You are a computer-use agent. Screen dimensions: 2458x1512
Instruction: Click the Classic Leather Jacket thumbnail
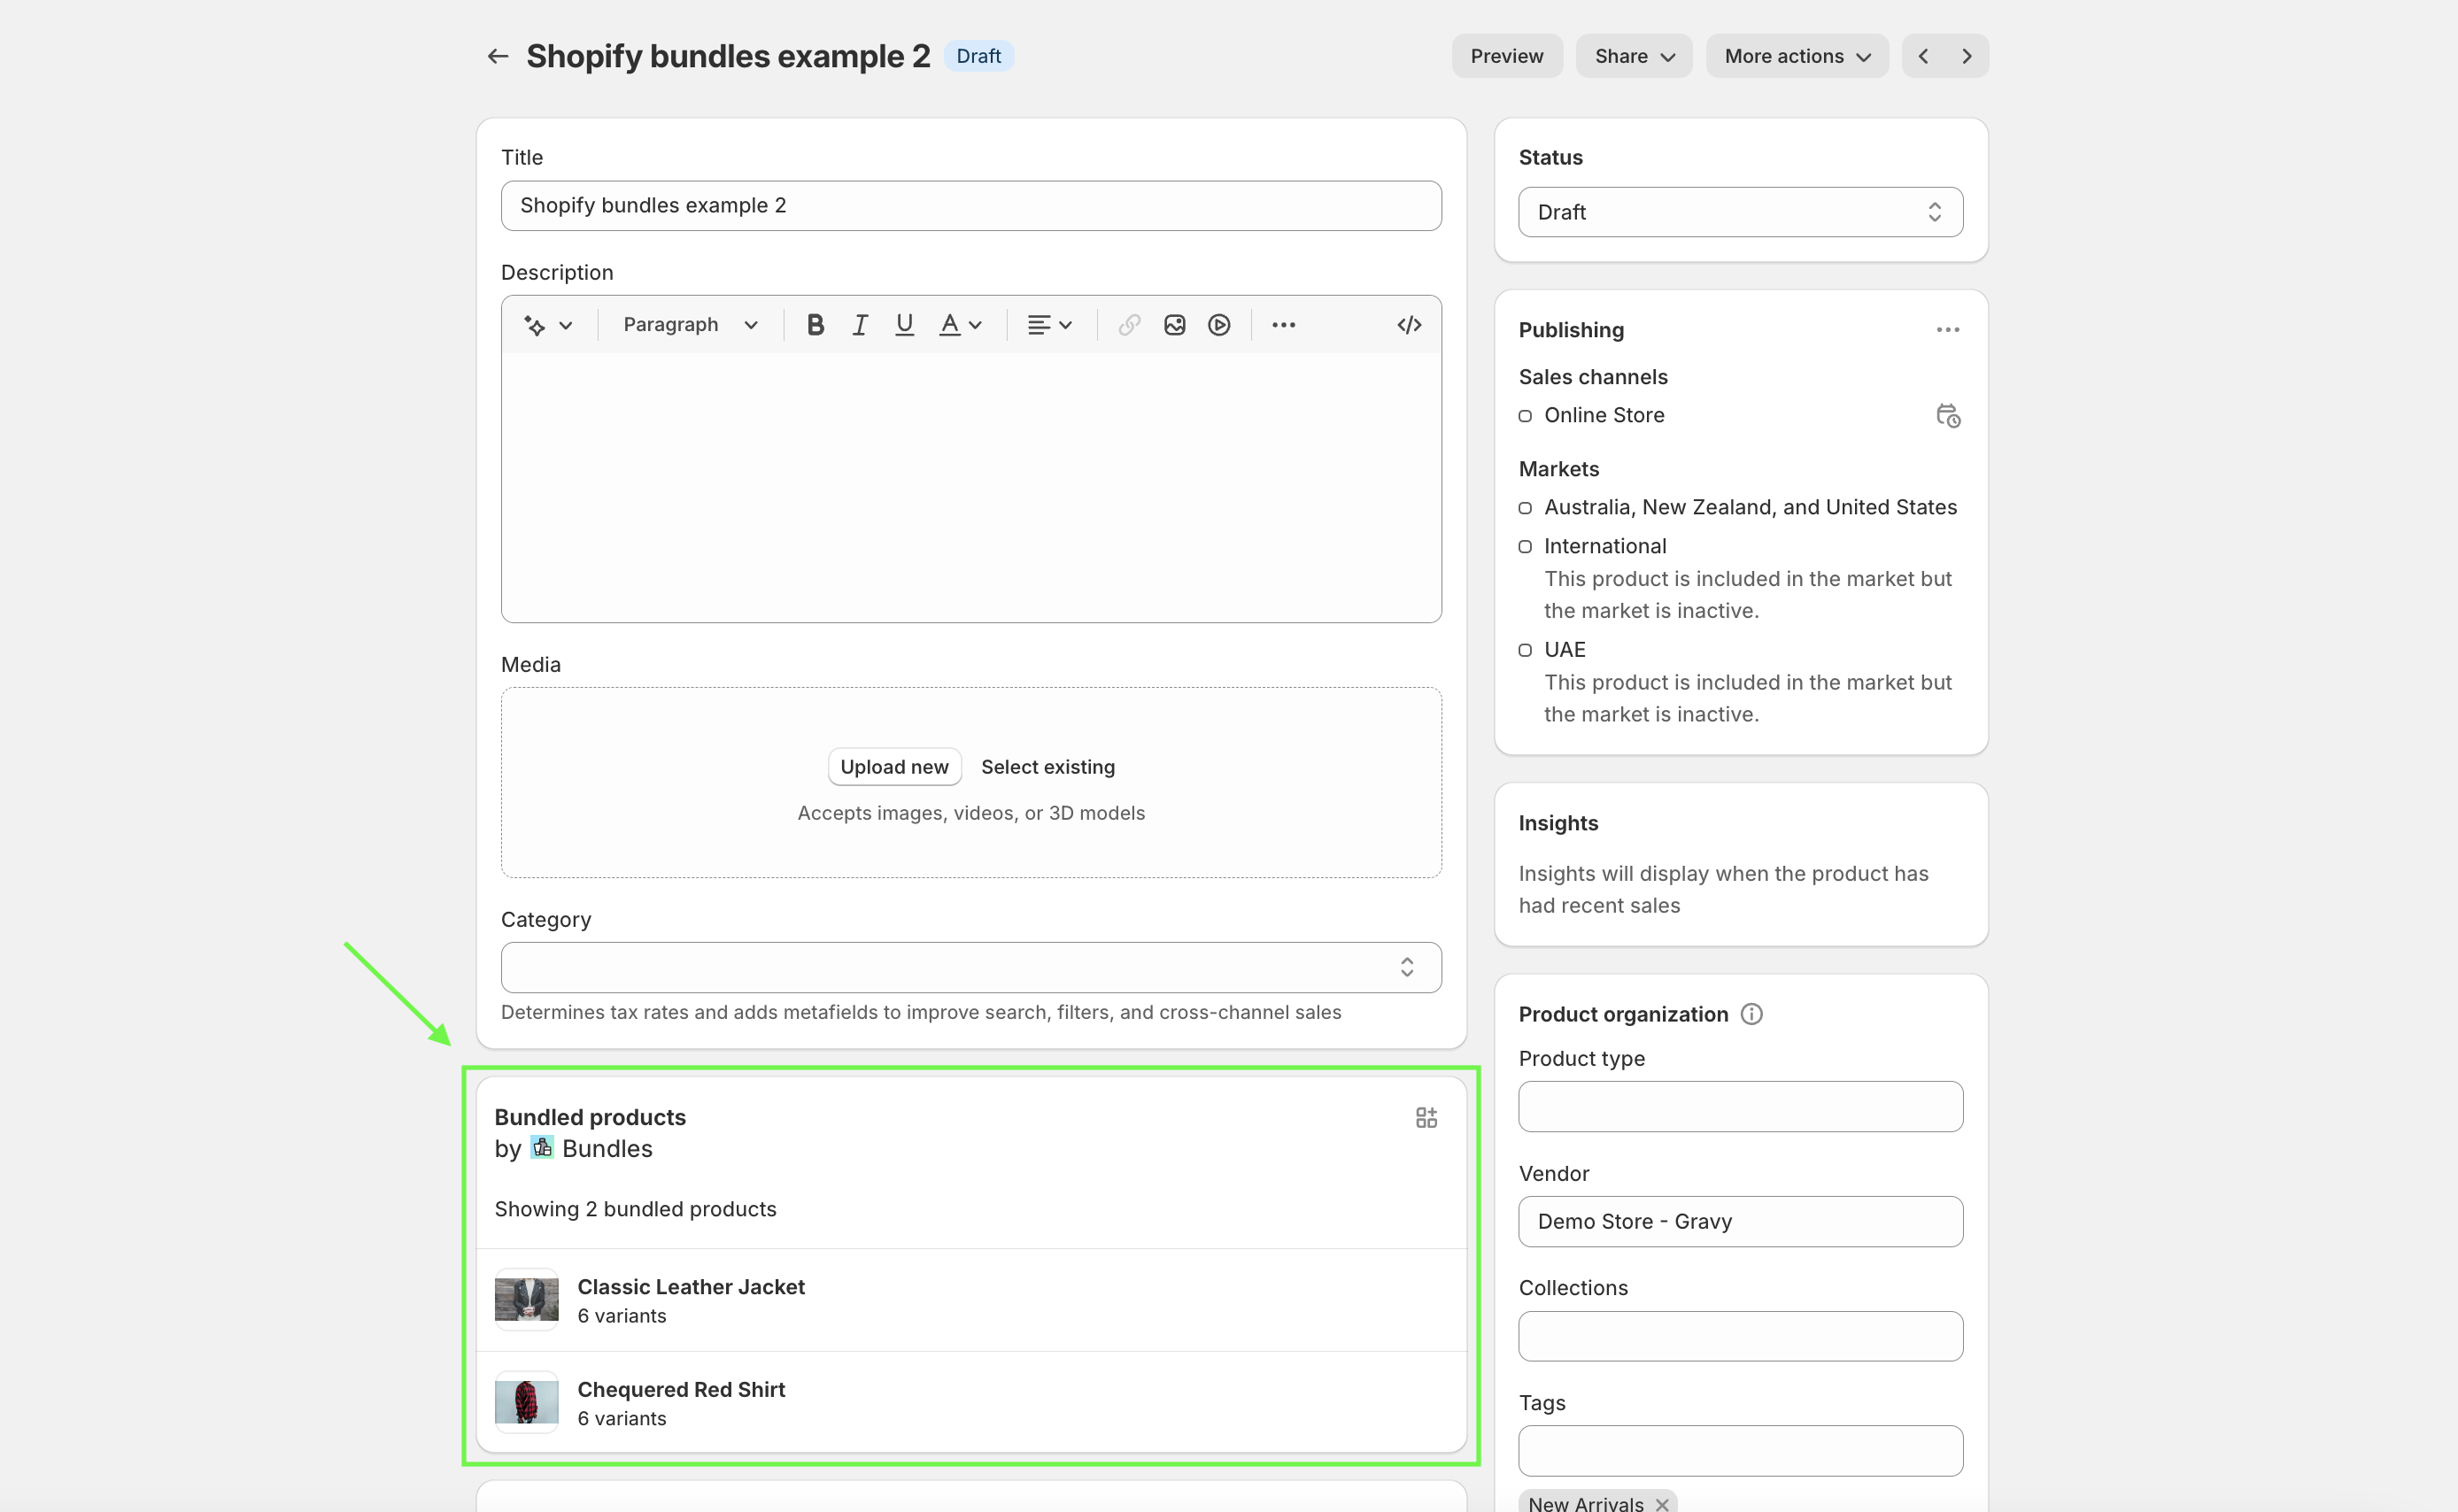pyautogui.click(x=527, y=1300)
